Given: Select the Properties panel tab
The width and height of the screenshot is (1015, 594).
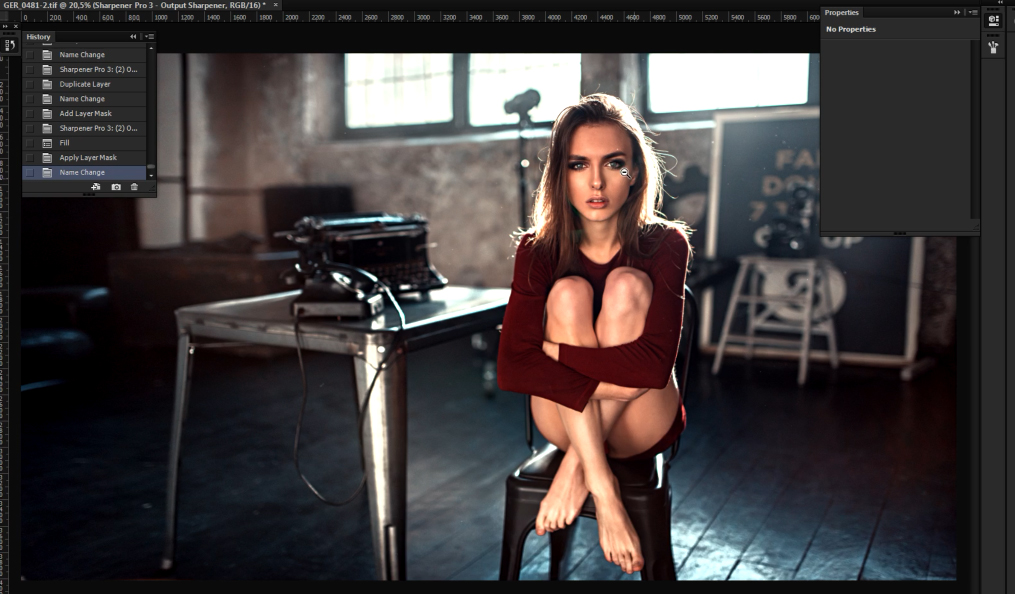Looking at the screenshot, I should [841, 12].
